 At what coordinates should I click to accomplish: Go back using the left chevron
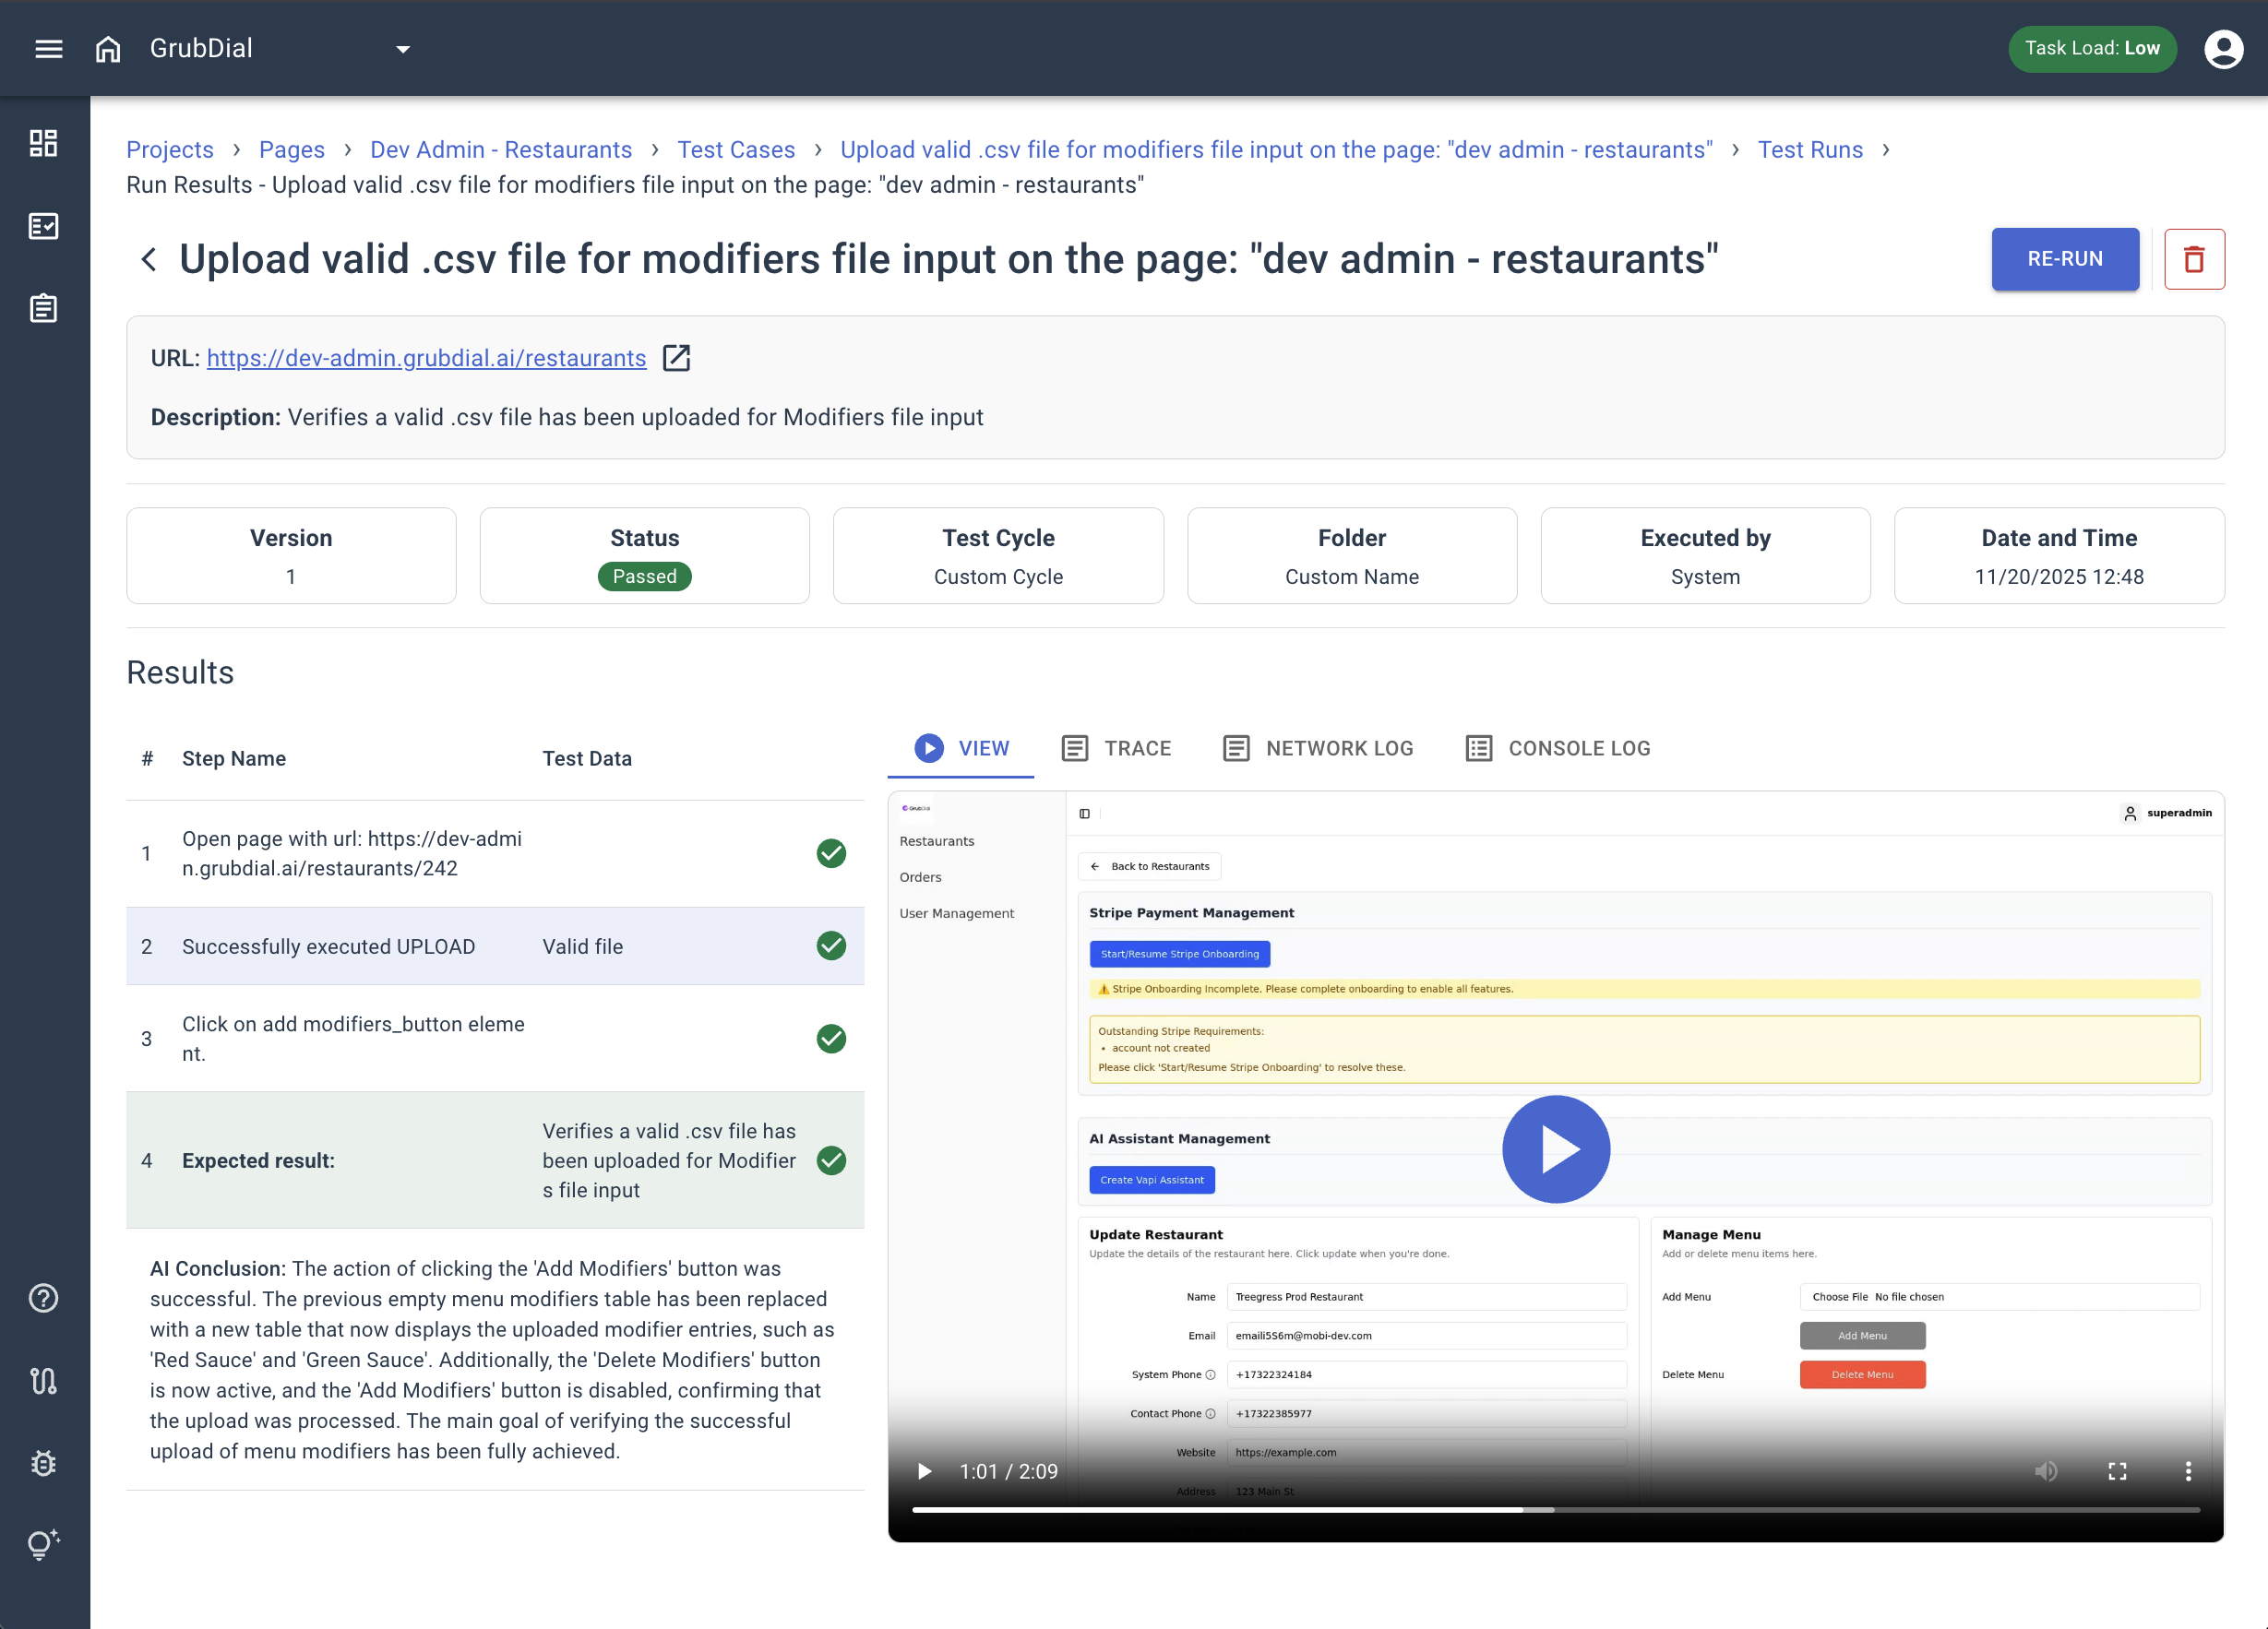pyautogui.click(x=149, y=260)
